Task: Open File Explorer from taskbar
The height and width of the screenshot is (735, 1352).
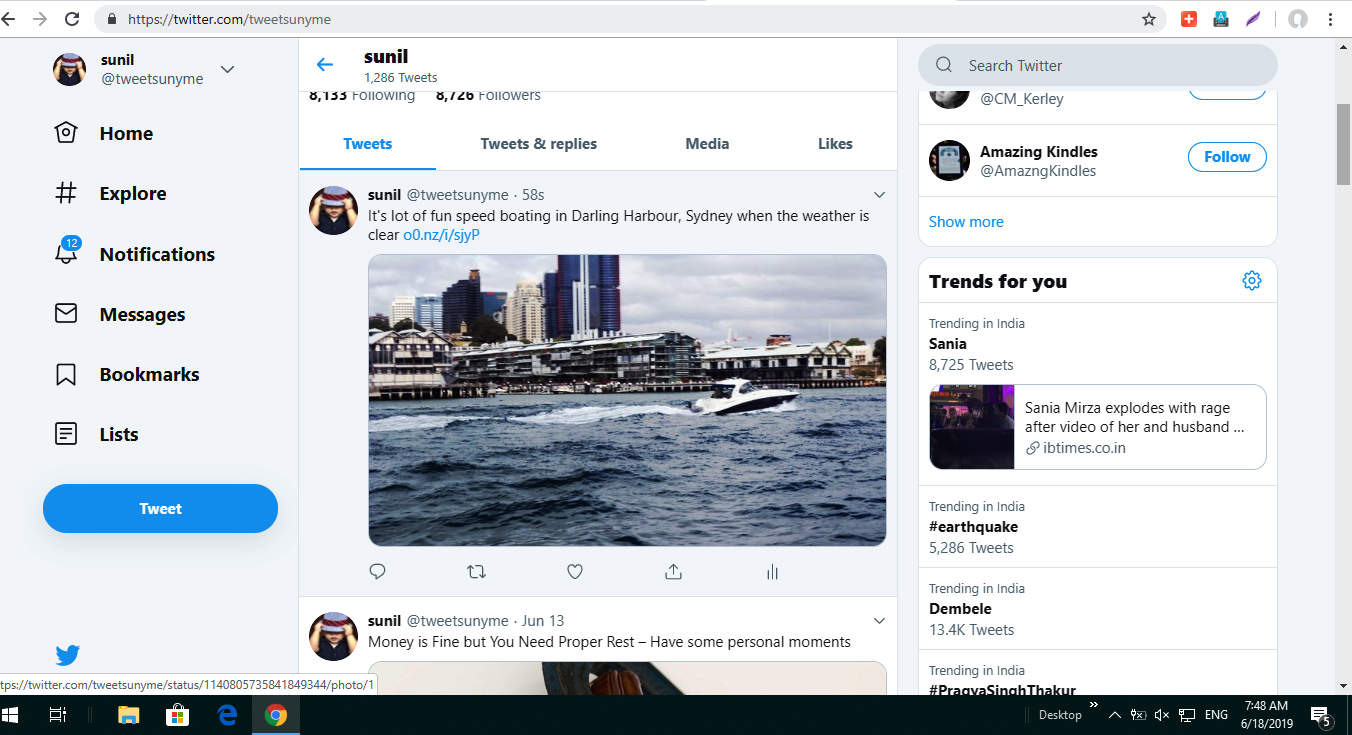Action: coord(129,715)
